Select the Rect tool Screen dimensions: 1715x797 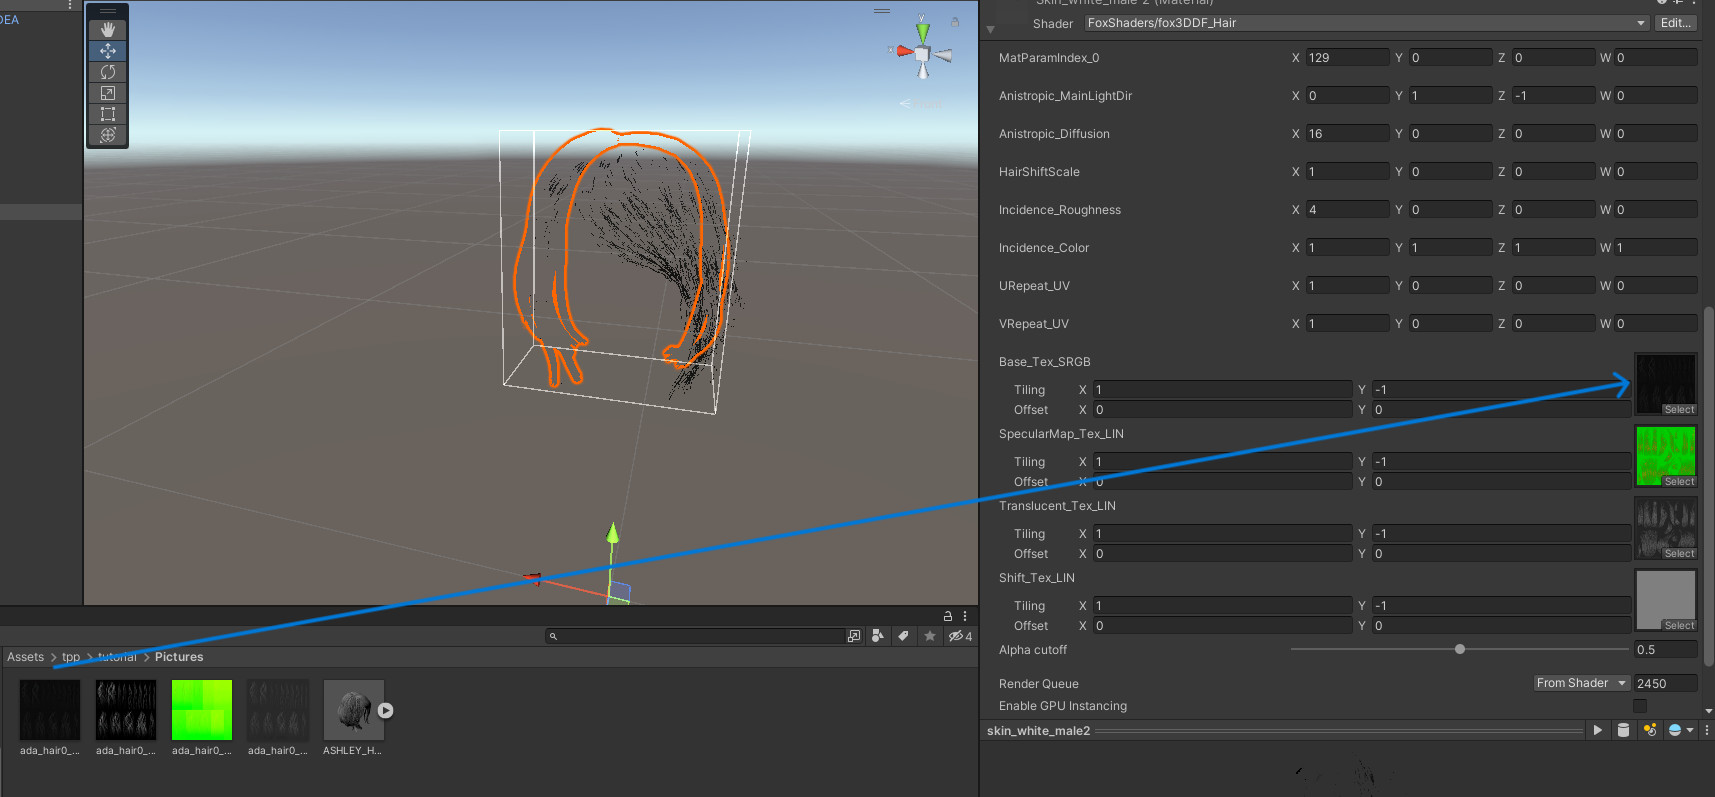pyautogui.click(x=108, y=114)
